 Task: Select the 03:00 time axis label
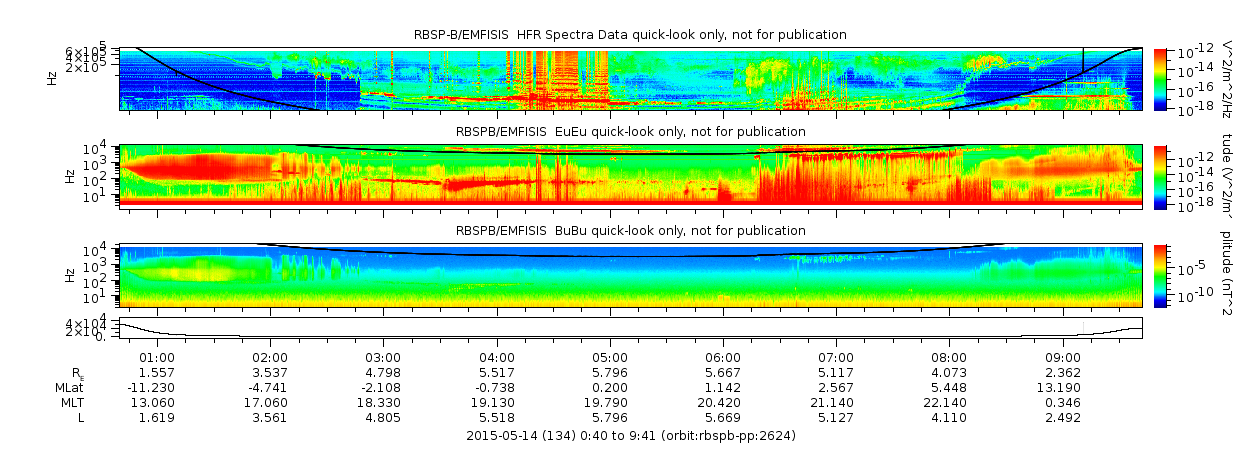click(x=384, y=357)
